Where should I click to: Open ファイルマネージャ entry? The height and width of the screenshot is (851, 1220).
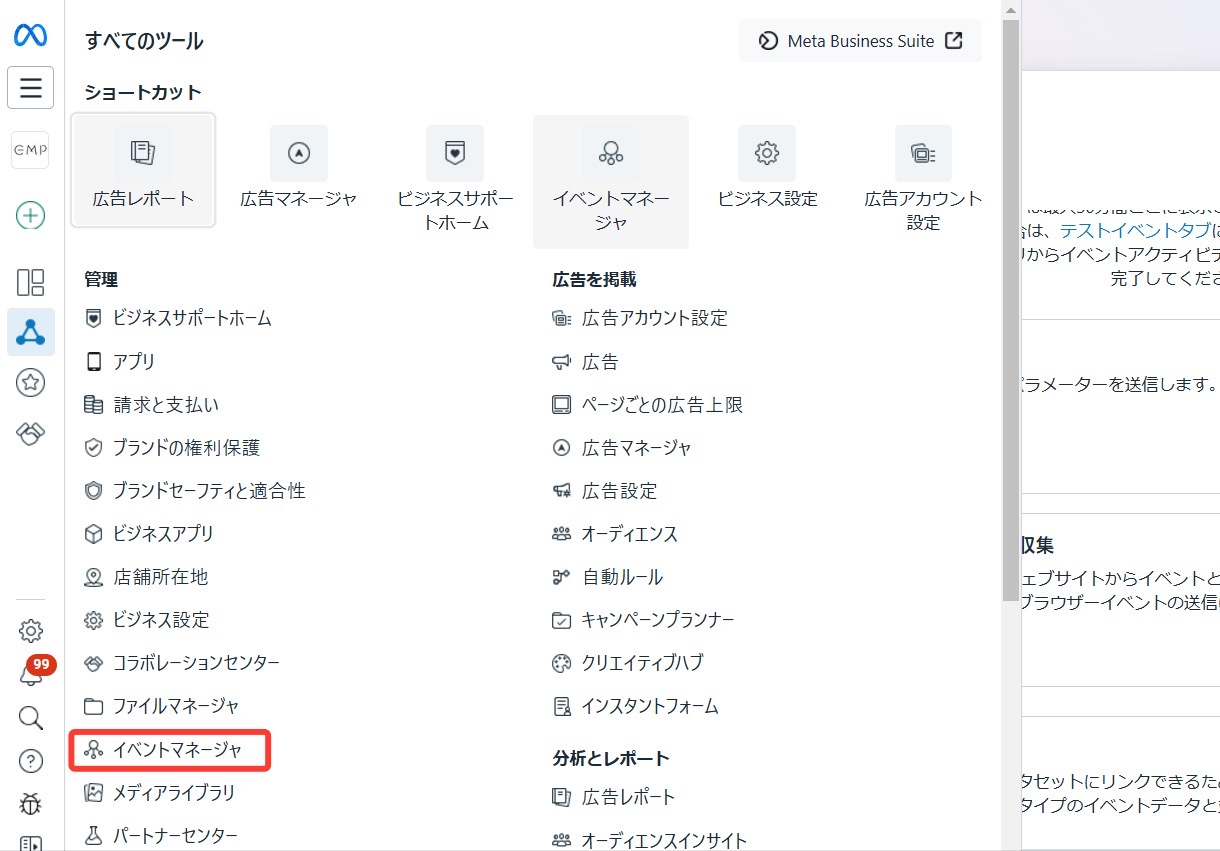click(x=162, y=705)
